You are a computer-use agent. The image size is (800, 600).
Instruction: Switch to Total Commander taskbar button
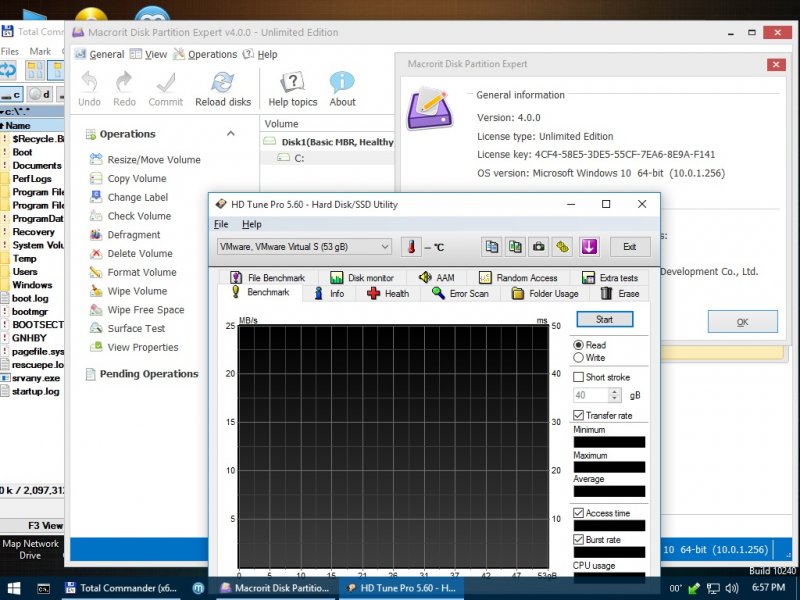(x=122, y=588)
